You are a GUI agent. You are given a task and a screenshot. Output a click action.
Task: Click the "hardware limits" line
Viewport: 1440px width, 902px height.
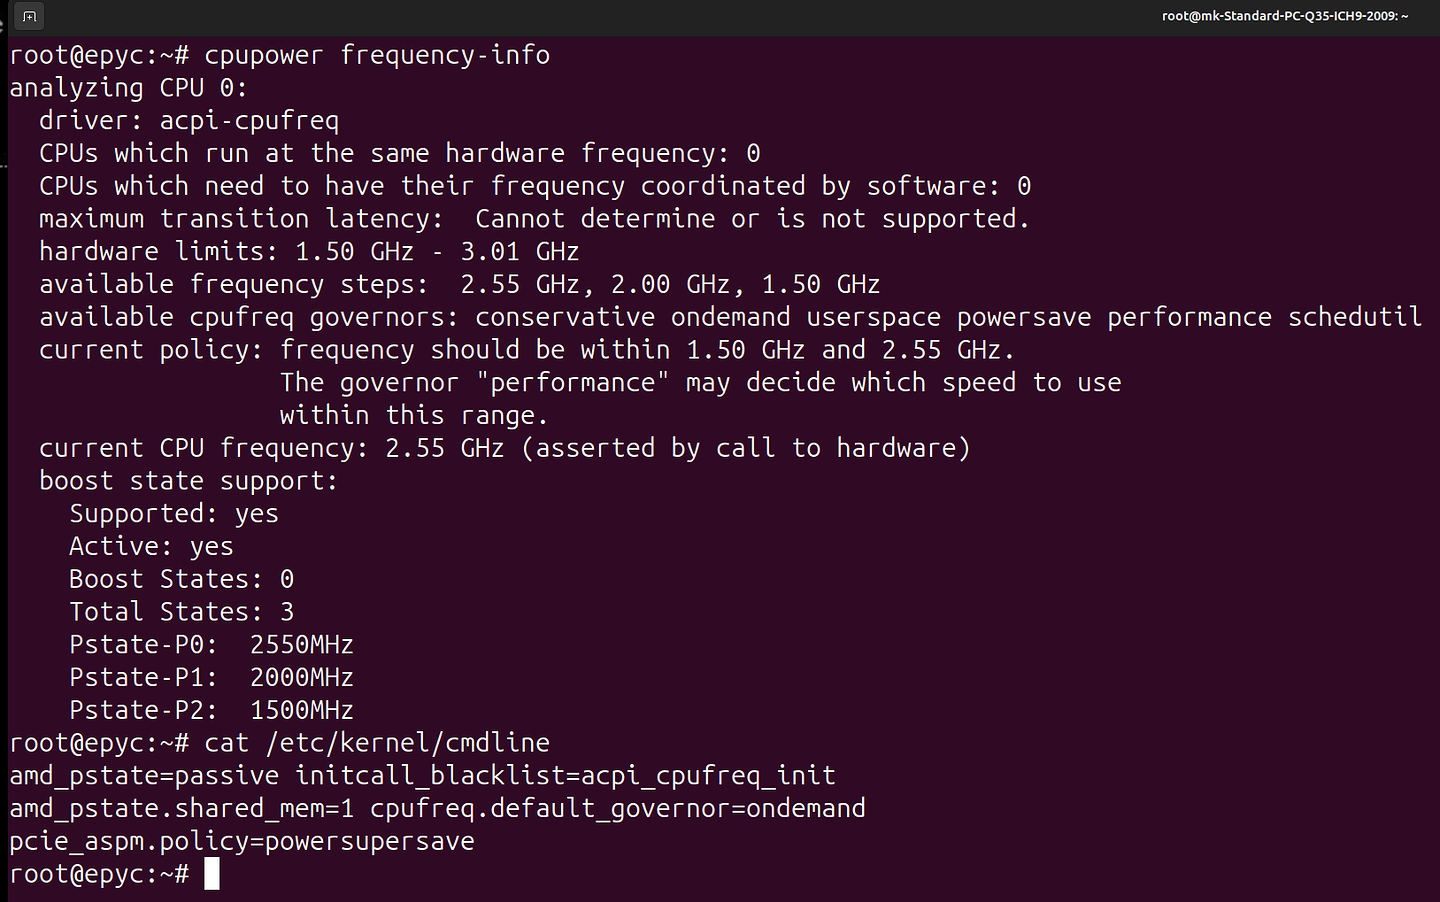tap(309, 252)
